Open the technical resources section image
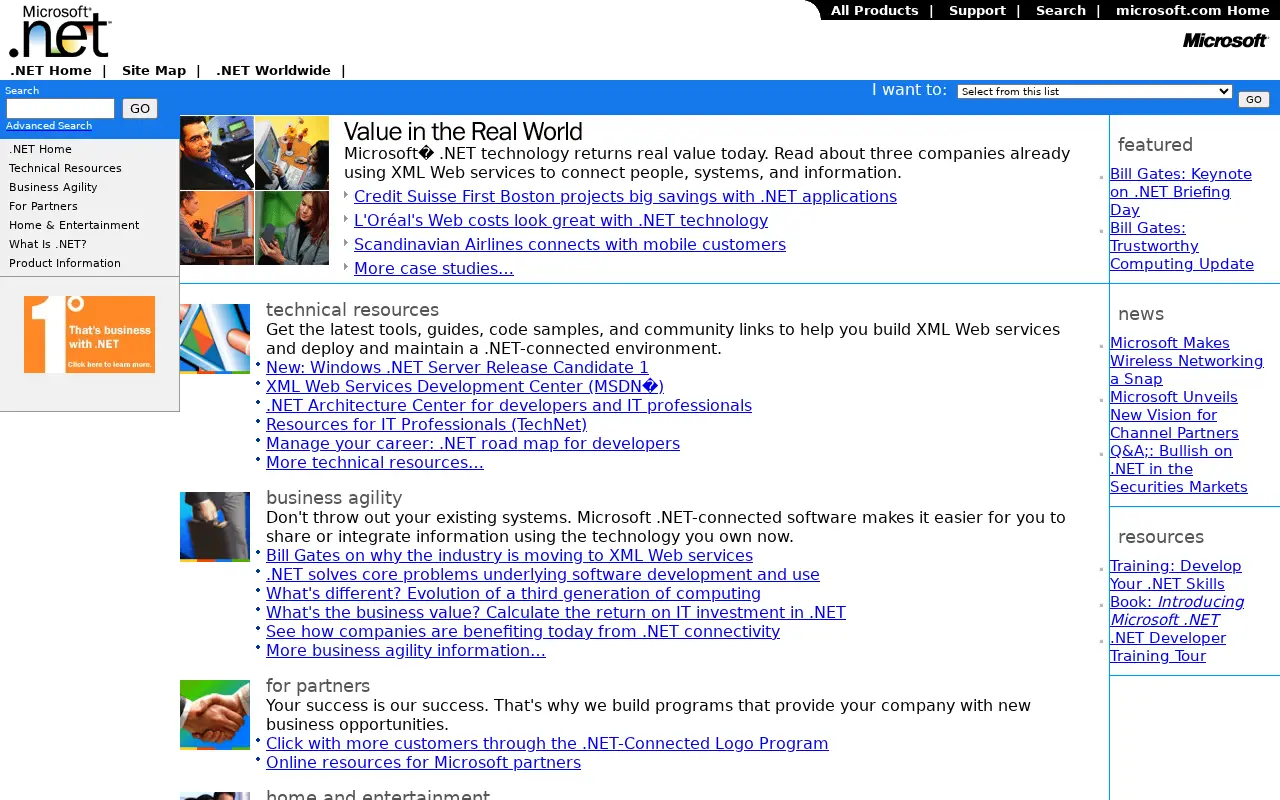This screenshot has width=1280, height=800. click(215, 339)
